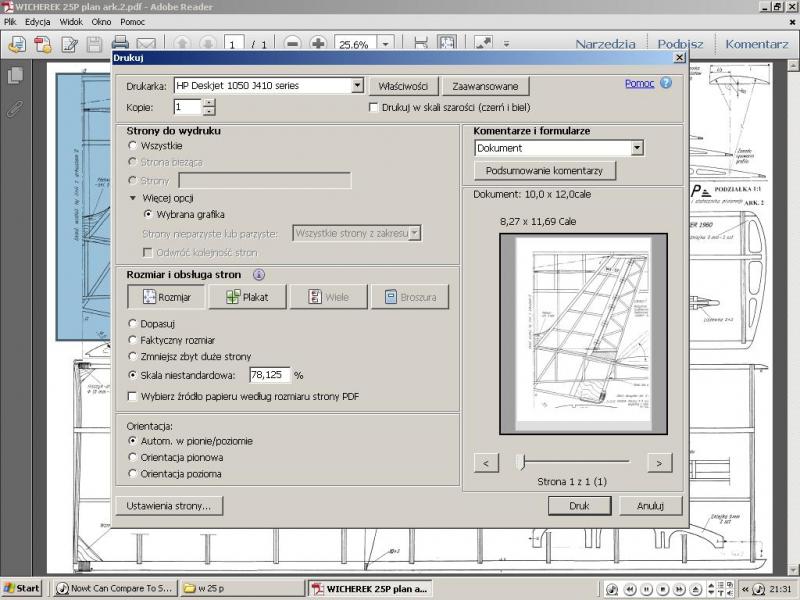Click the zoom out minus icon
This screenshot has width=800, height=600.
292,44
